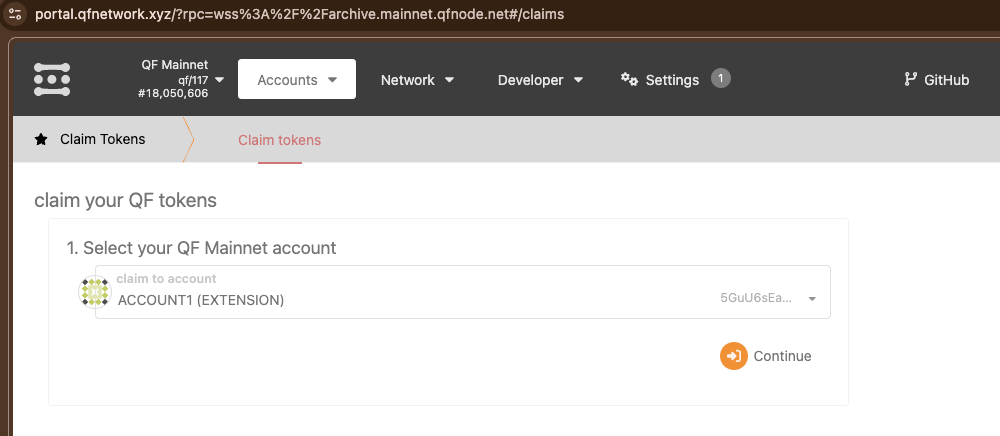The width and height of the screenshot is (1000, 436).
Task: Click the Settings gear icon
Action: point(629,79)
